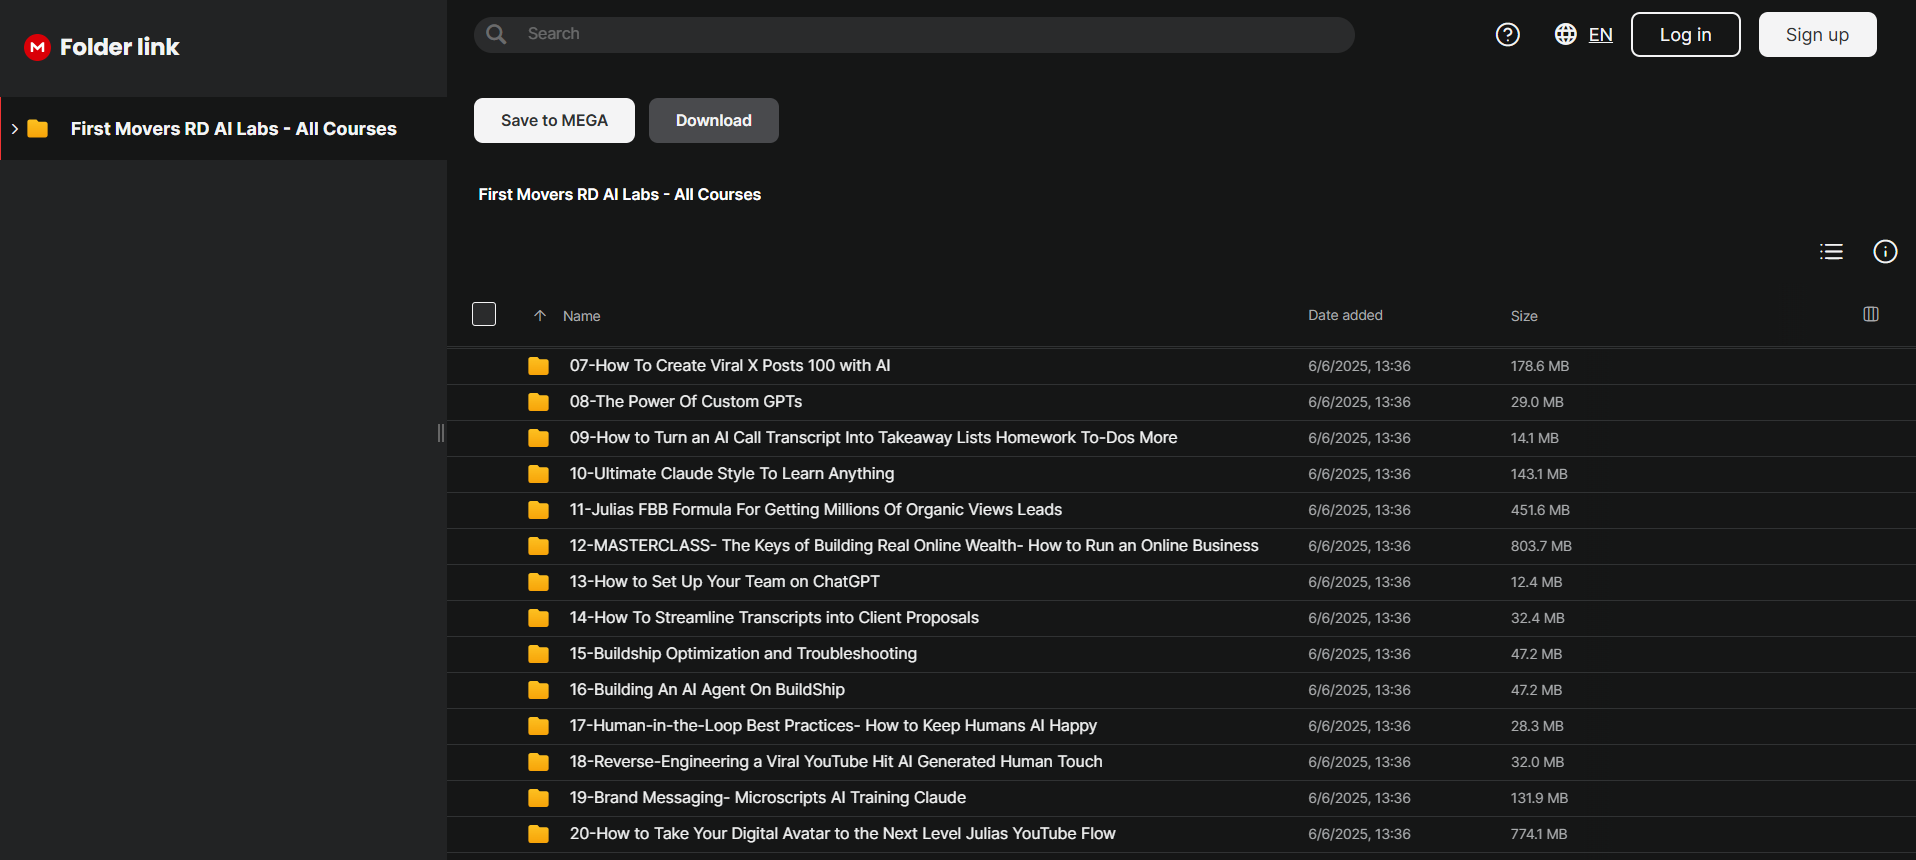Open 09-How to Turn an AI Call Transcript folder name
The width and height of the screenshot is (1916, 860).
pos(873,438)
